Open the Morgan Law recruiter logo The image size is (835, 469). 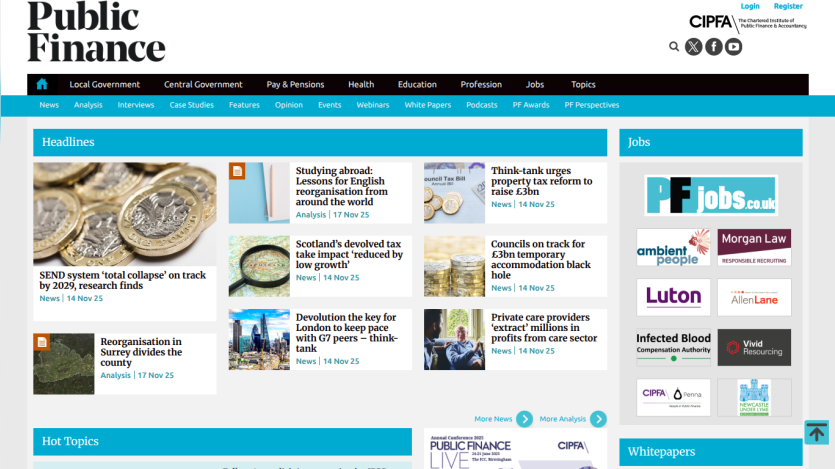point(754,248)
